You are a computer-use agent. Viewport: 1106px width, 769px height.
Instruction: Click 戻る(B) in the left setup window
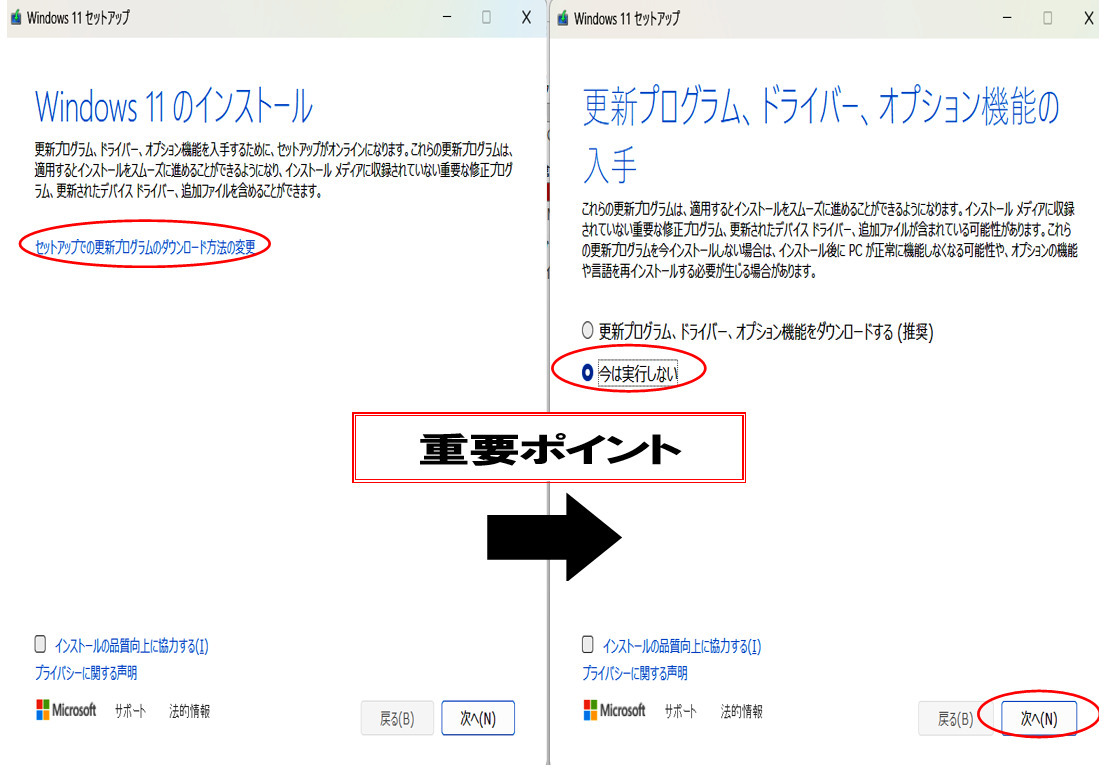click(397, 718)
